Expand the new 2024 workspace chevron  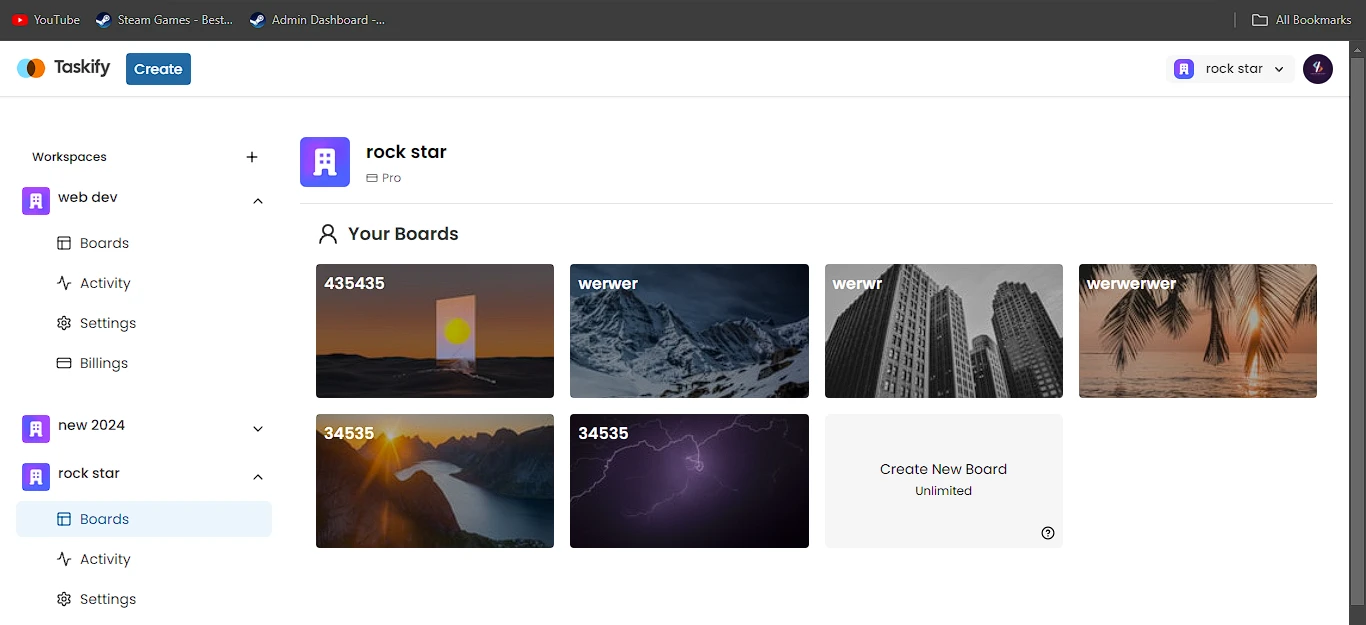258,429
